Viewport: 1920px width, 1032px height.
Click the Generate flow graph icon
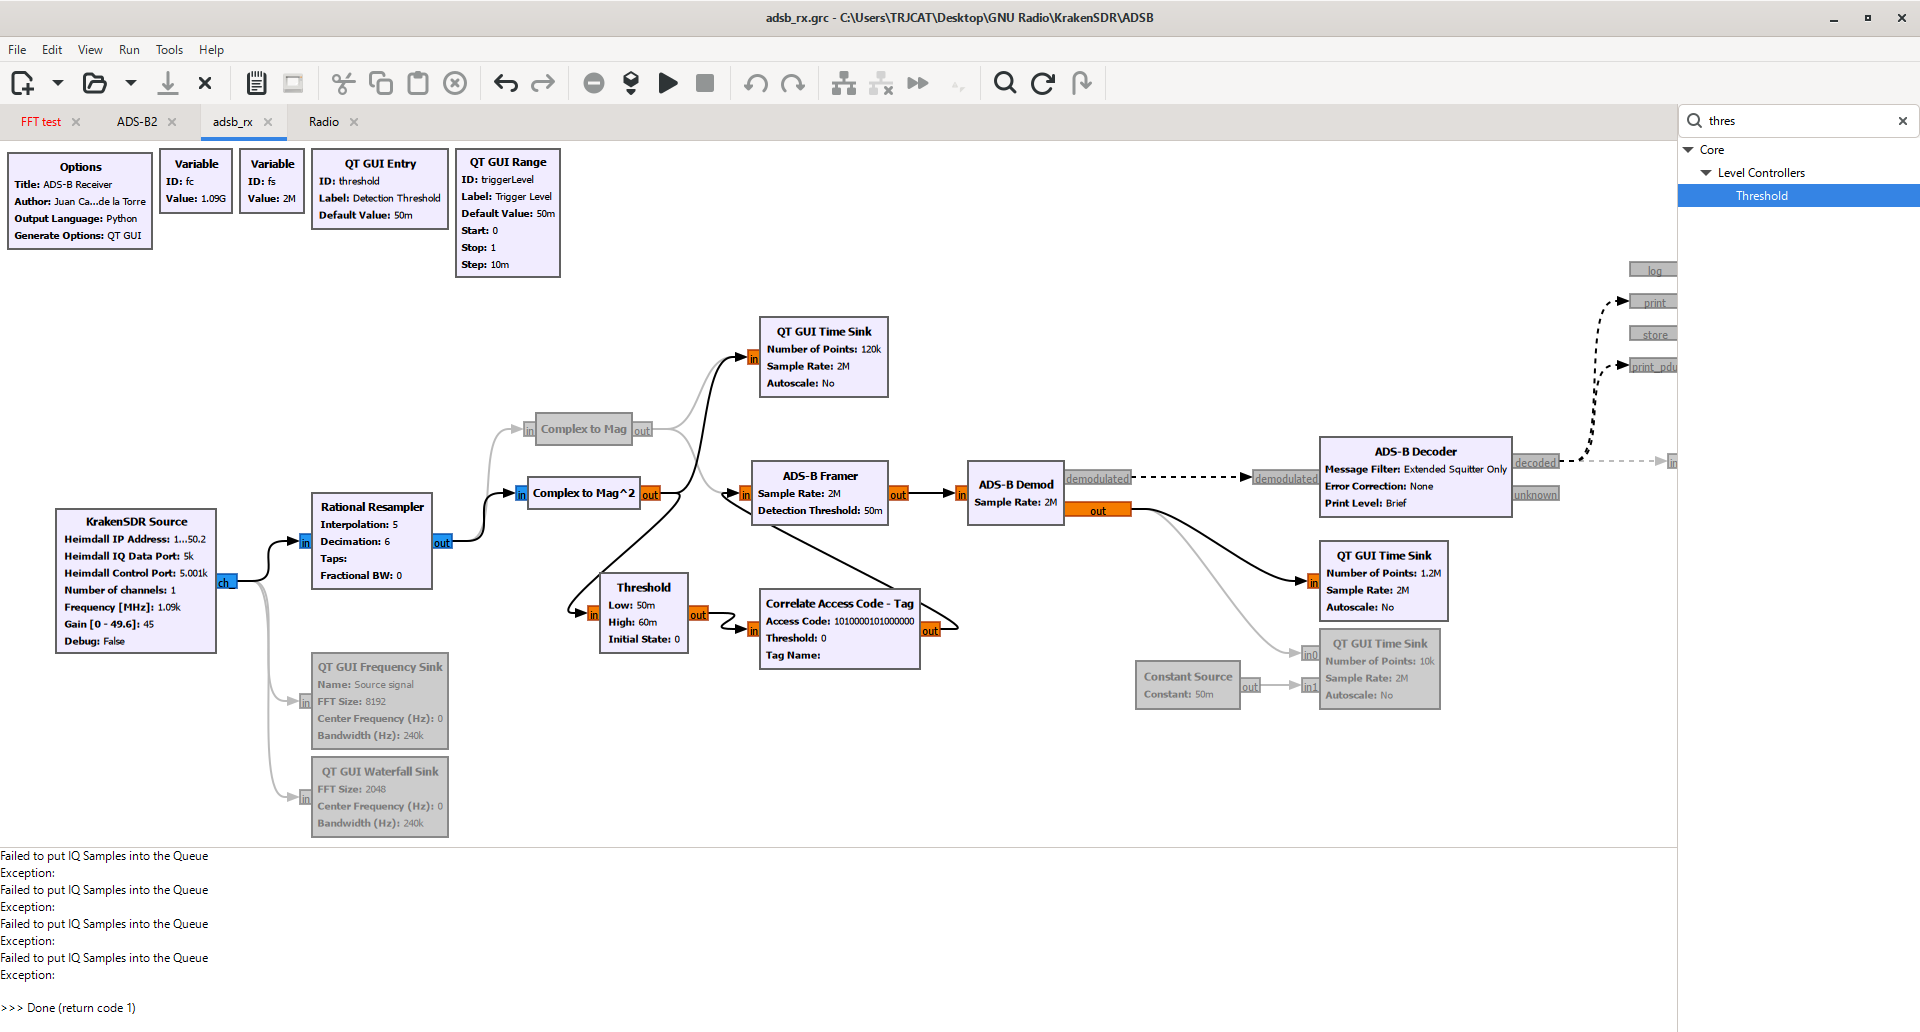coord(631,83)
